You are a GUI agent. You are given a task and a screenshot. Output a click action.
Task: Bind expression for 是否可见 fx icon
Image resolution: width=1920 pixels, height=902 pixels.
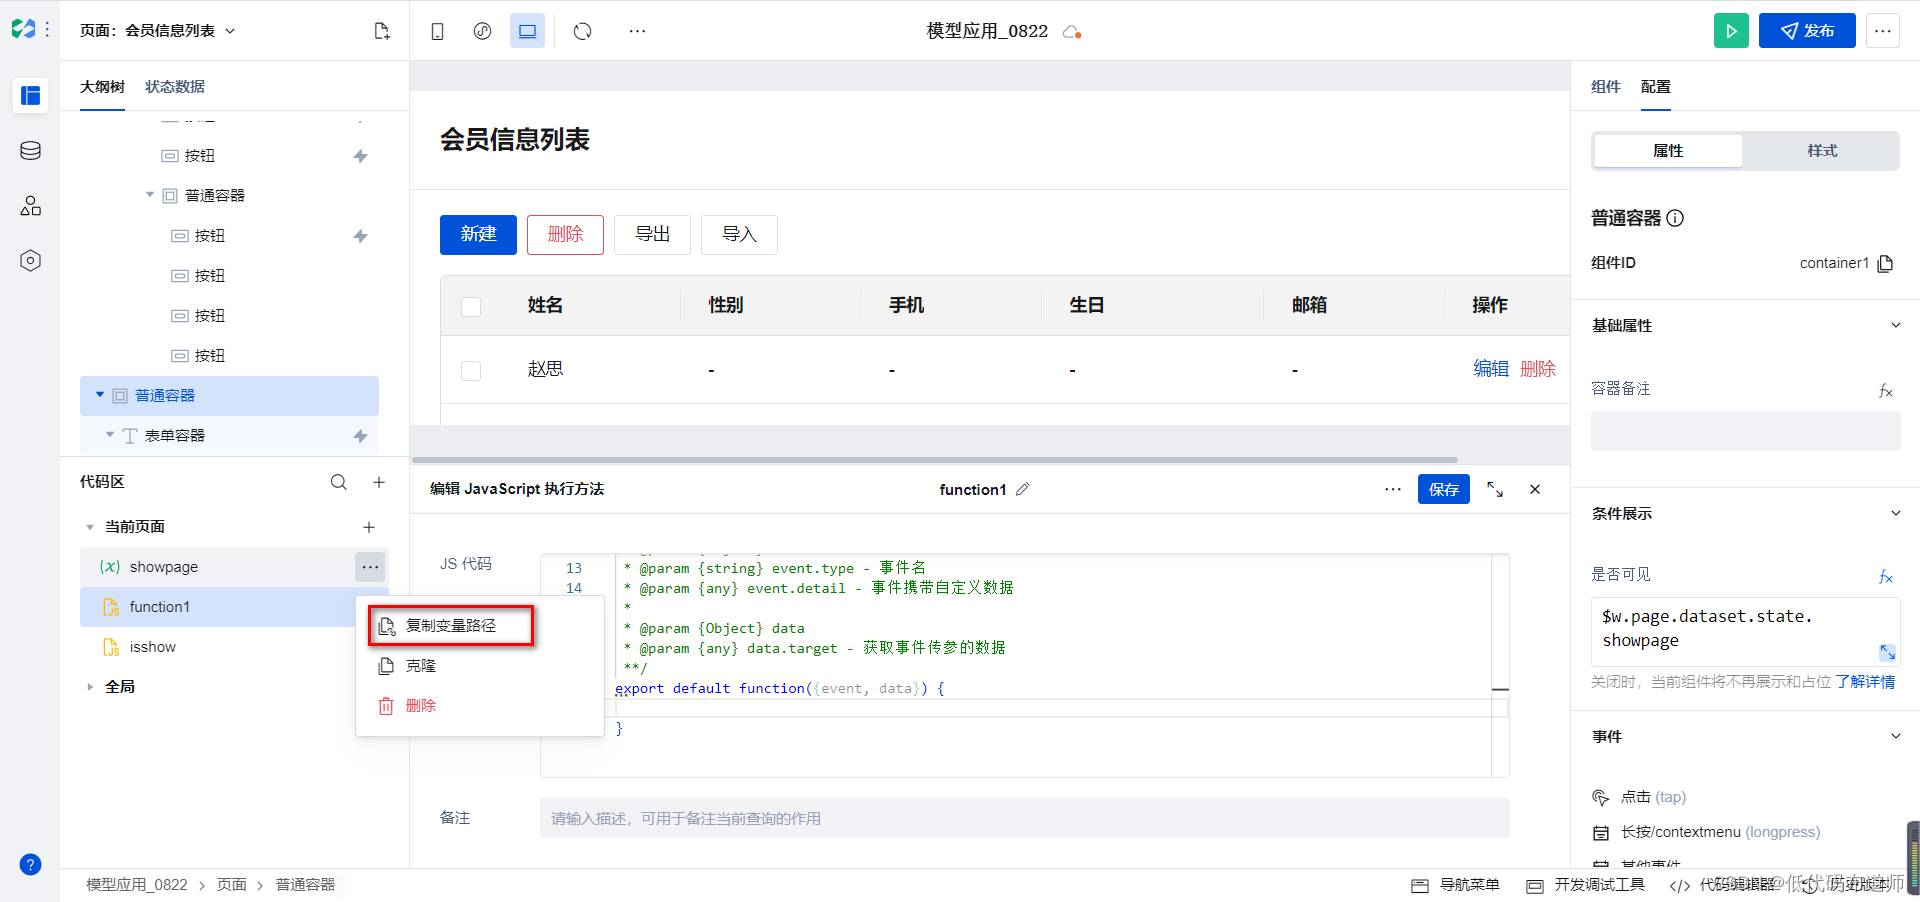point(1886,576)
